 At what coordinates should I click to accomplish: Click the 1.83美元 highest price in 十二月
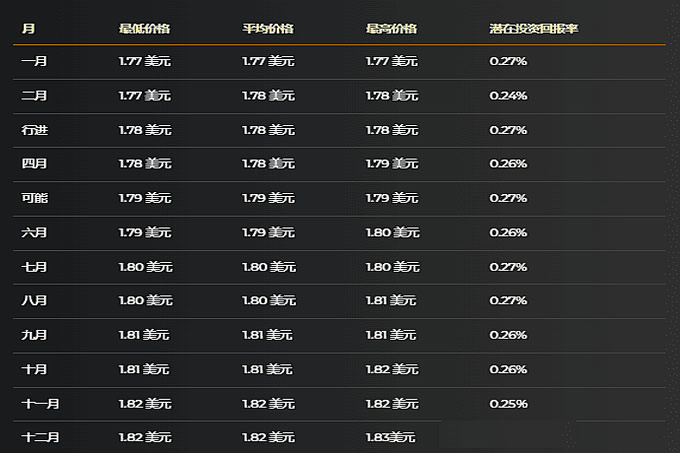tap(390, 437)
